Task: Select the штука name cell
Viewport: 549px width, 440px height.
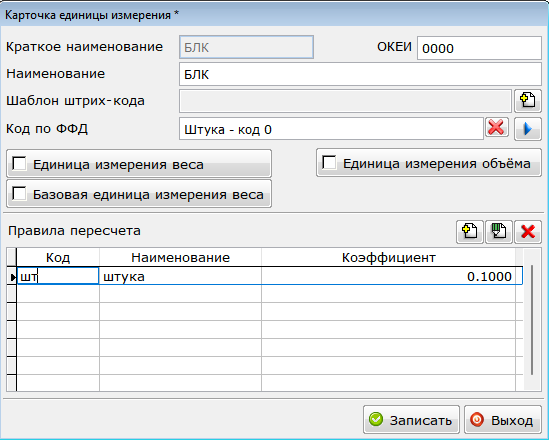Action: pyautogui.click(x=180, y=276)
